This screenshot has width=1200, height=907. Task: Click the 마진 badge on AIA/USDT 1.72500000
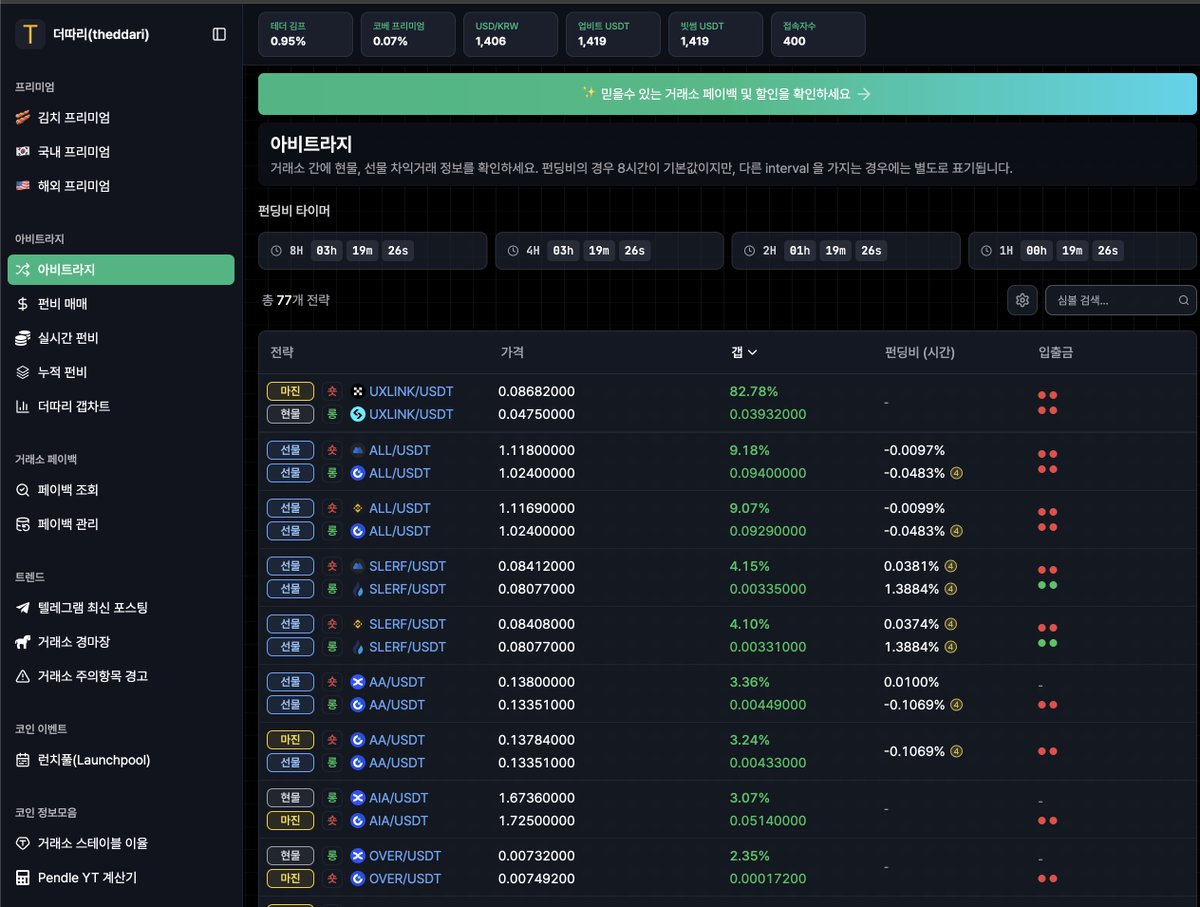(290, 821)
